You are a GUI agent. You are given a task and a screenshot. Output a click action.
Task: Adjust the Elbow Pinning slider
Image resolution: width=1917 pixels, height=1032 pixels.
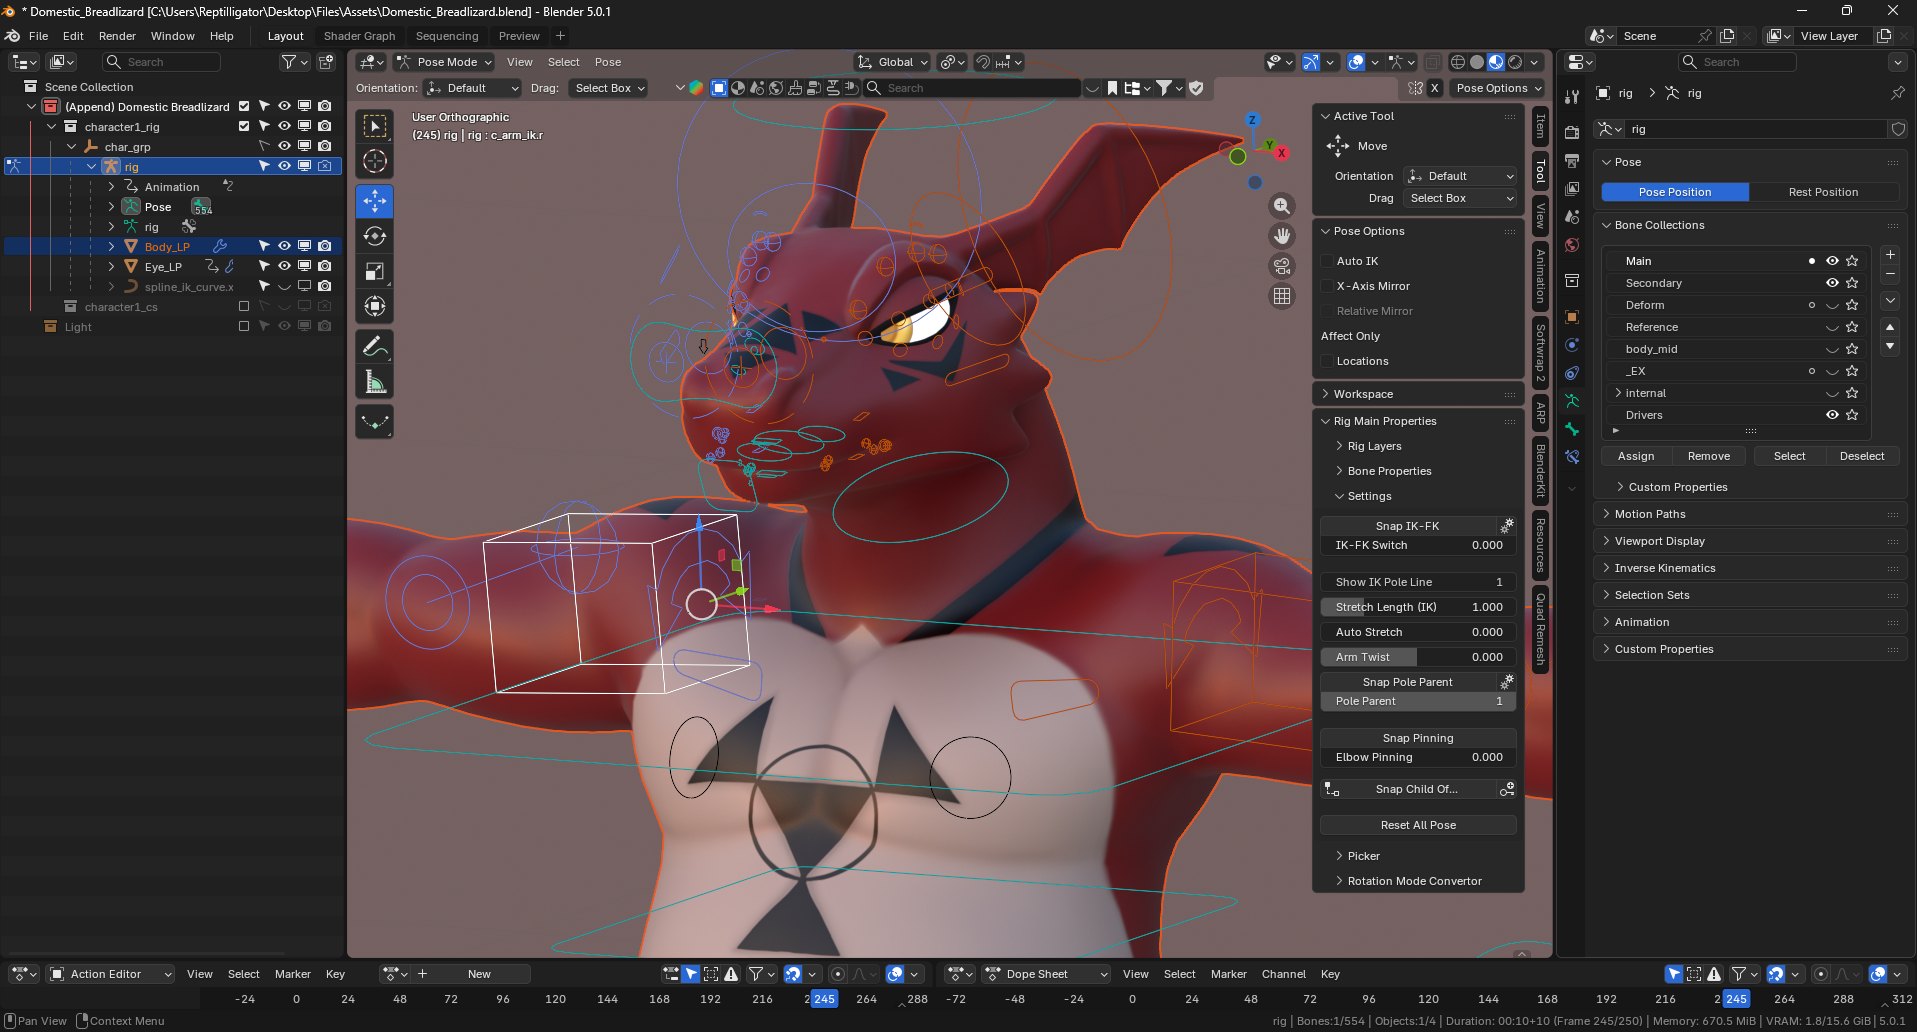click(x=1418, y=757)
